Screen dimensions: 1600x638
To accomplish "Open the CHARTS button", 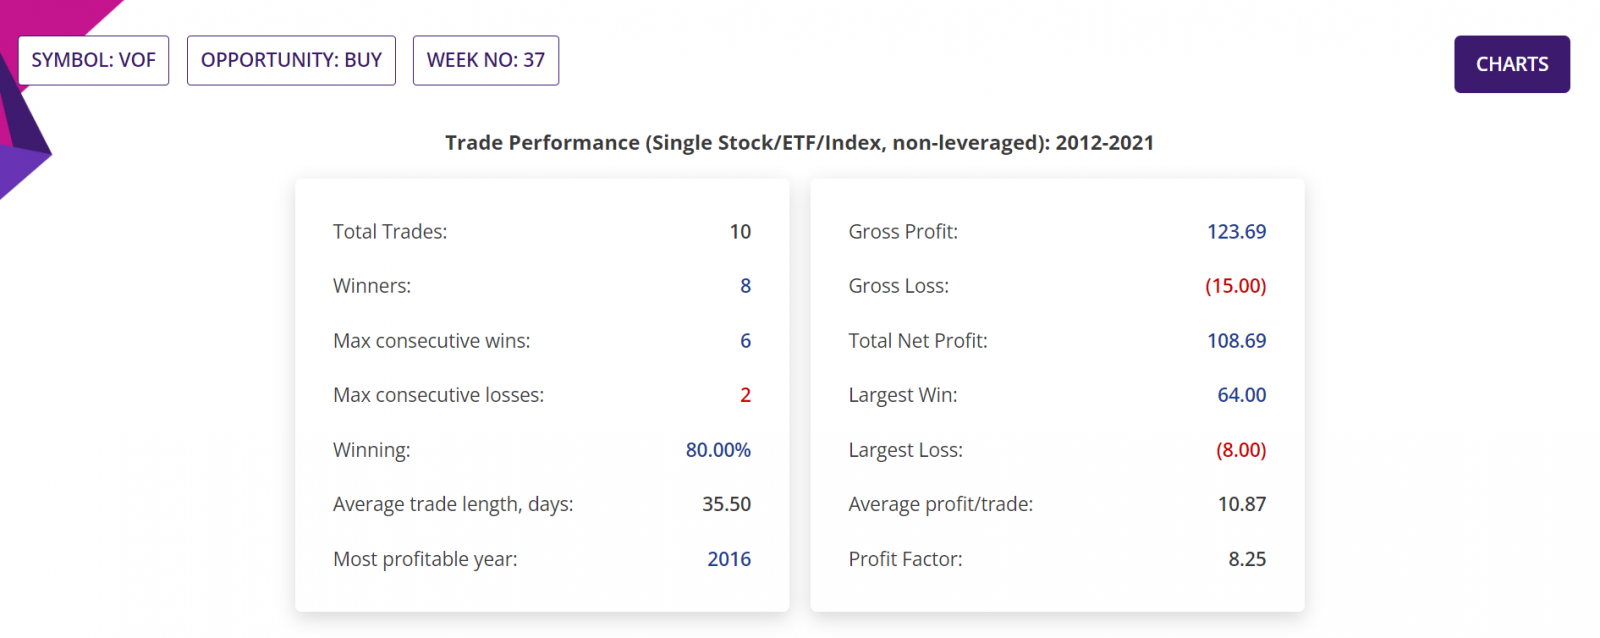I will [1511, 64].
